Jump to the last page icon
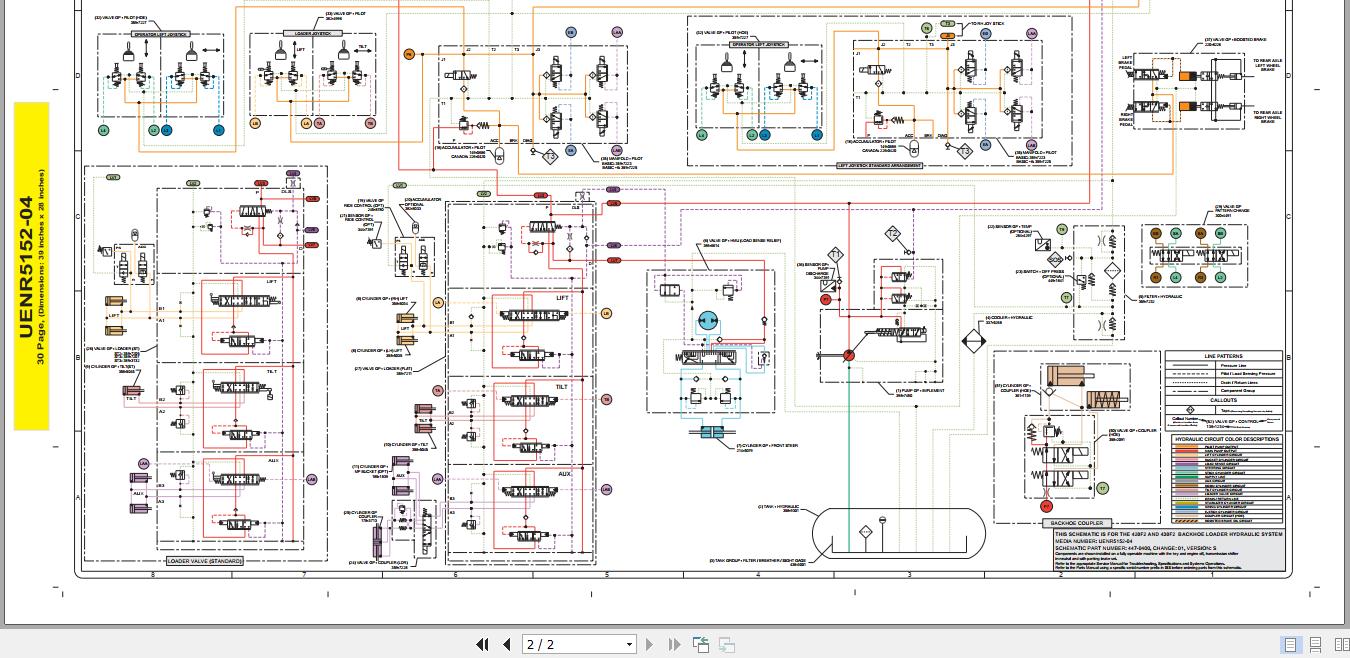Screen dimensions: 1350x658 point(674,644)
